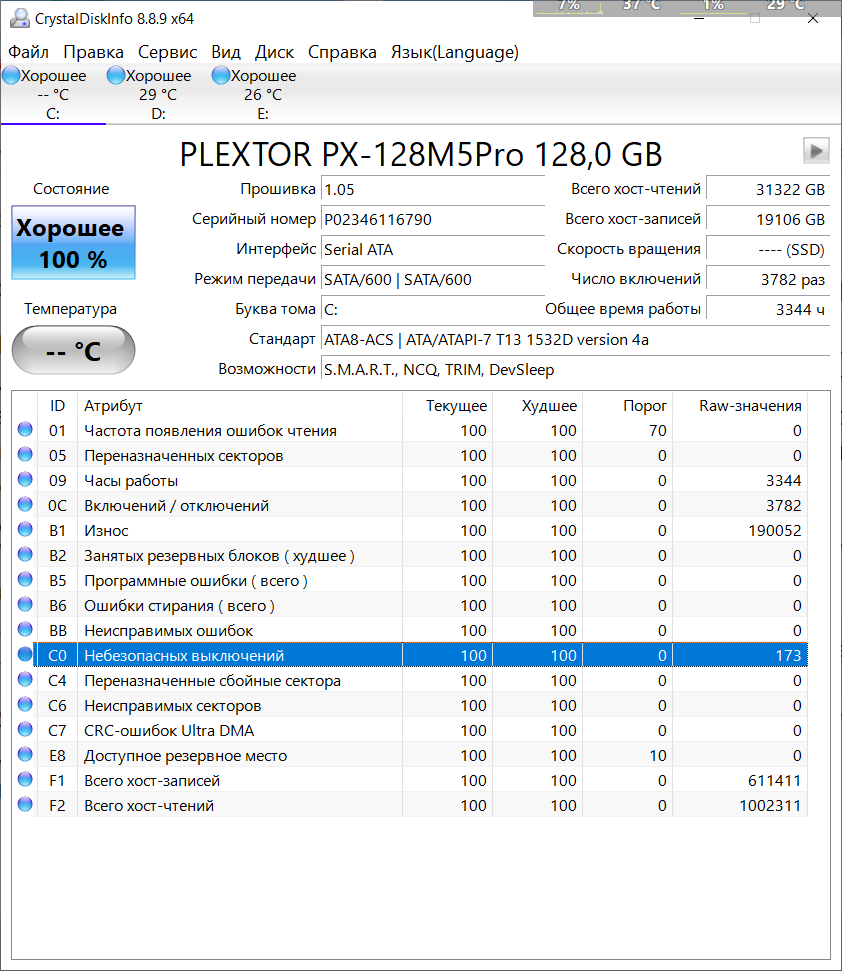Open the Правка menu
This screenshot has height=971, width=842.
[x=93, y=52]
